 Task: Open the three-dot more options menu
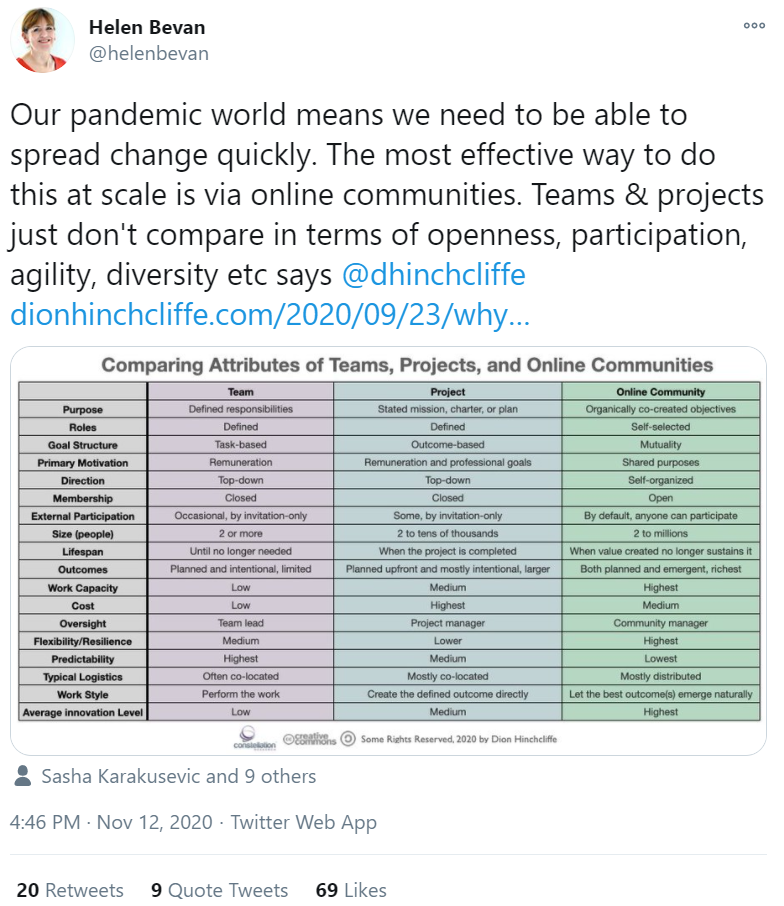754,26
